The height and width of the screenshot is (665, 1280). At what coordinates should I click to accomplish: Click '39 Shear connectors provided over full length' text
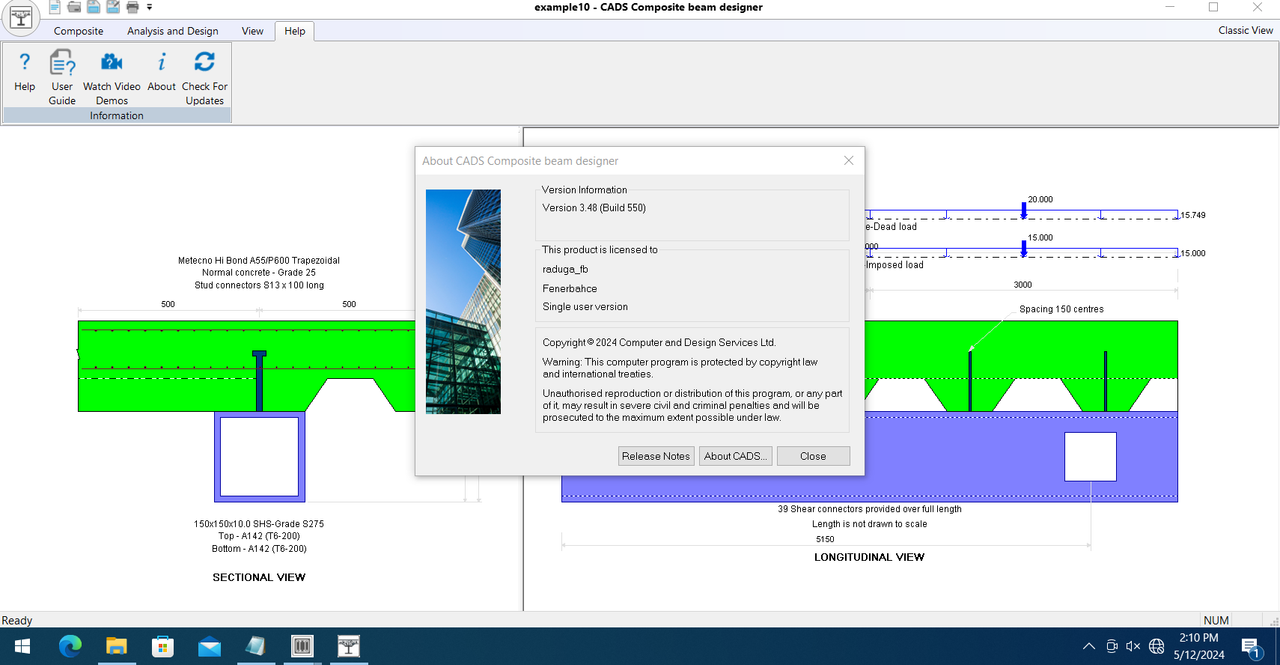point(869,509)
